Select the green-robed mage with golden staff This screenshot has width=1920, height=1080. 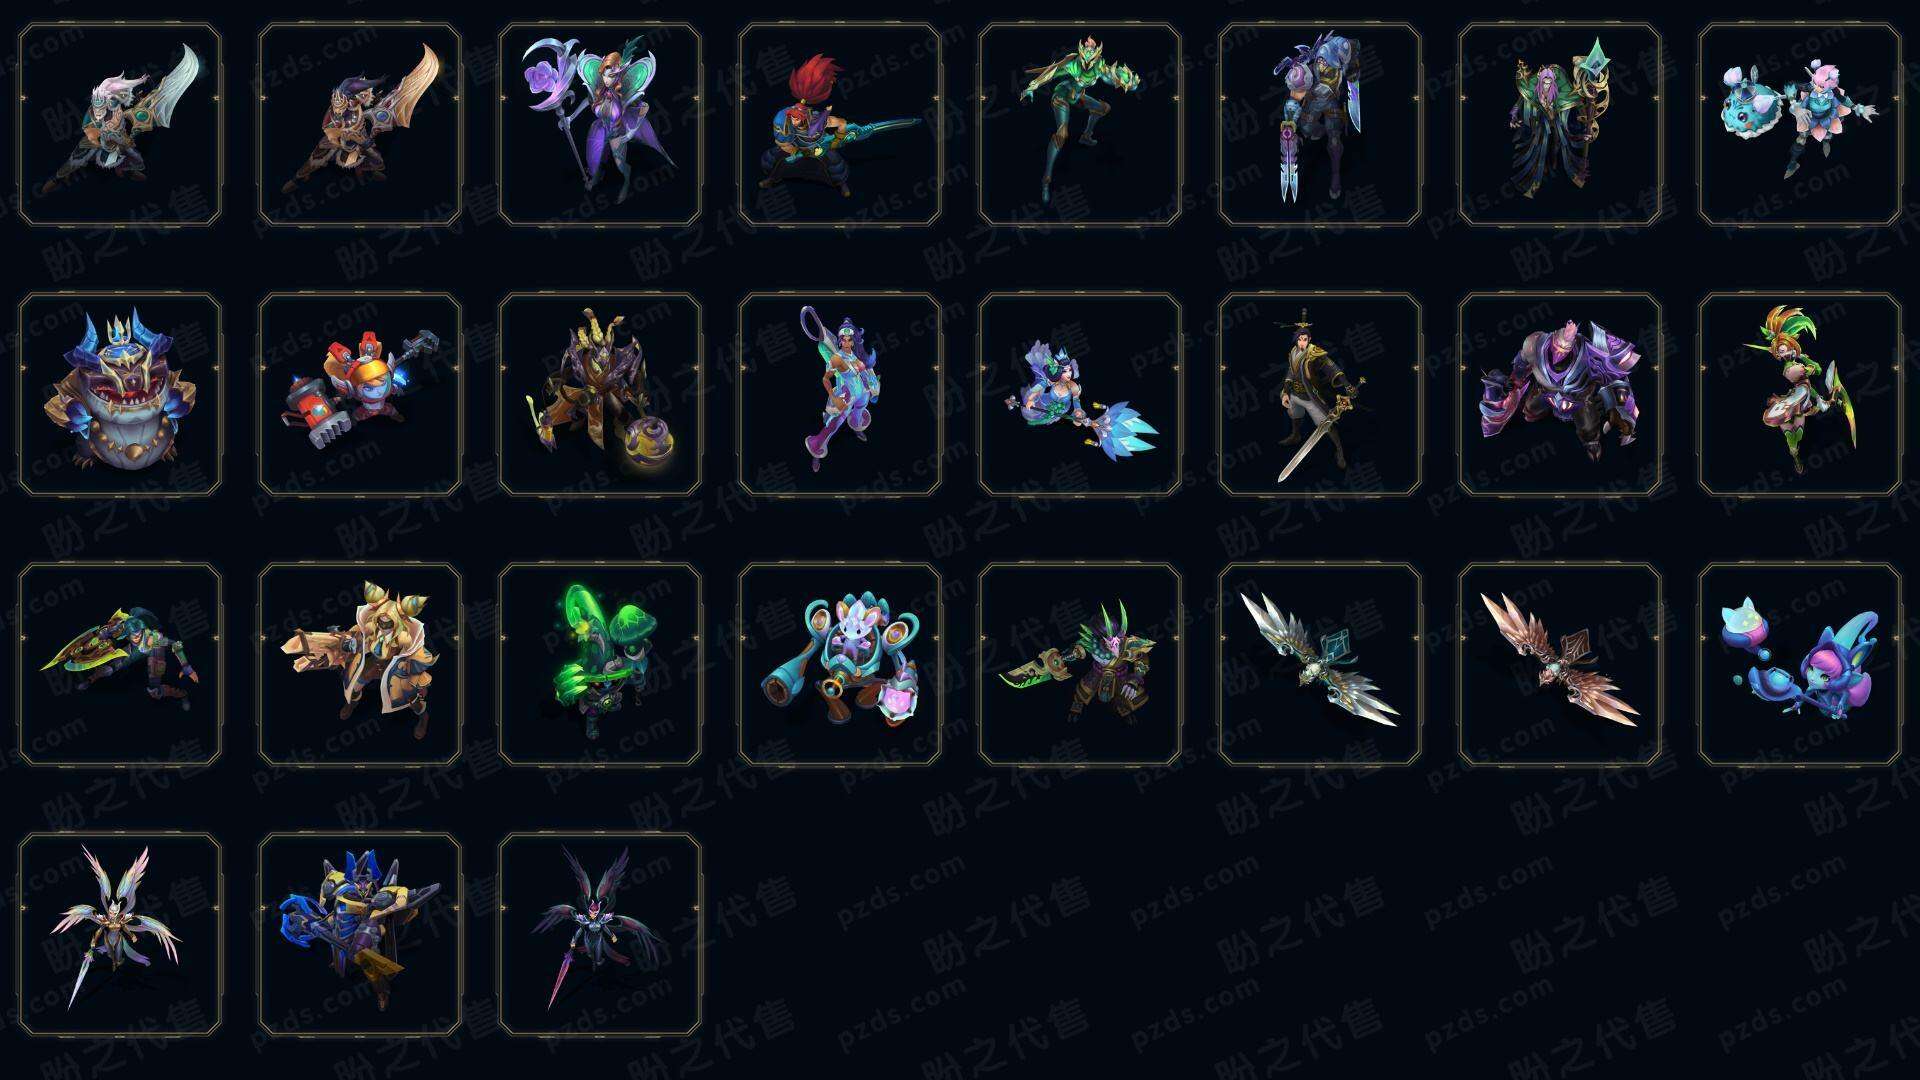click(x=1560, y=125)
